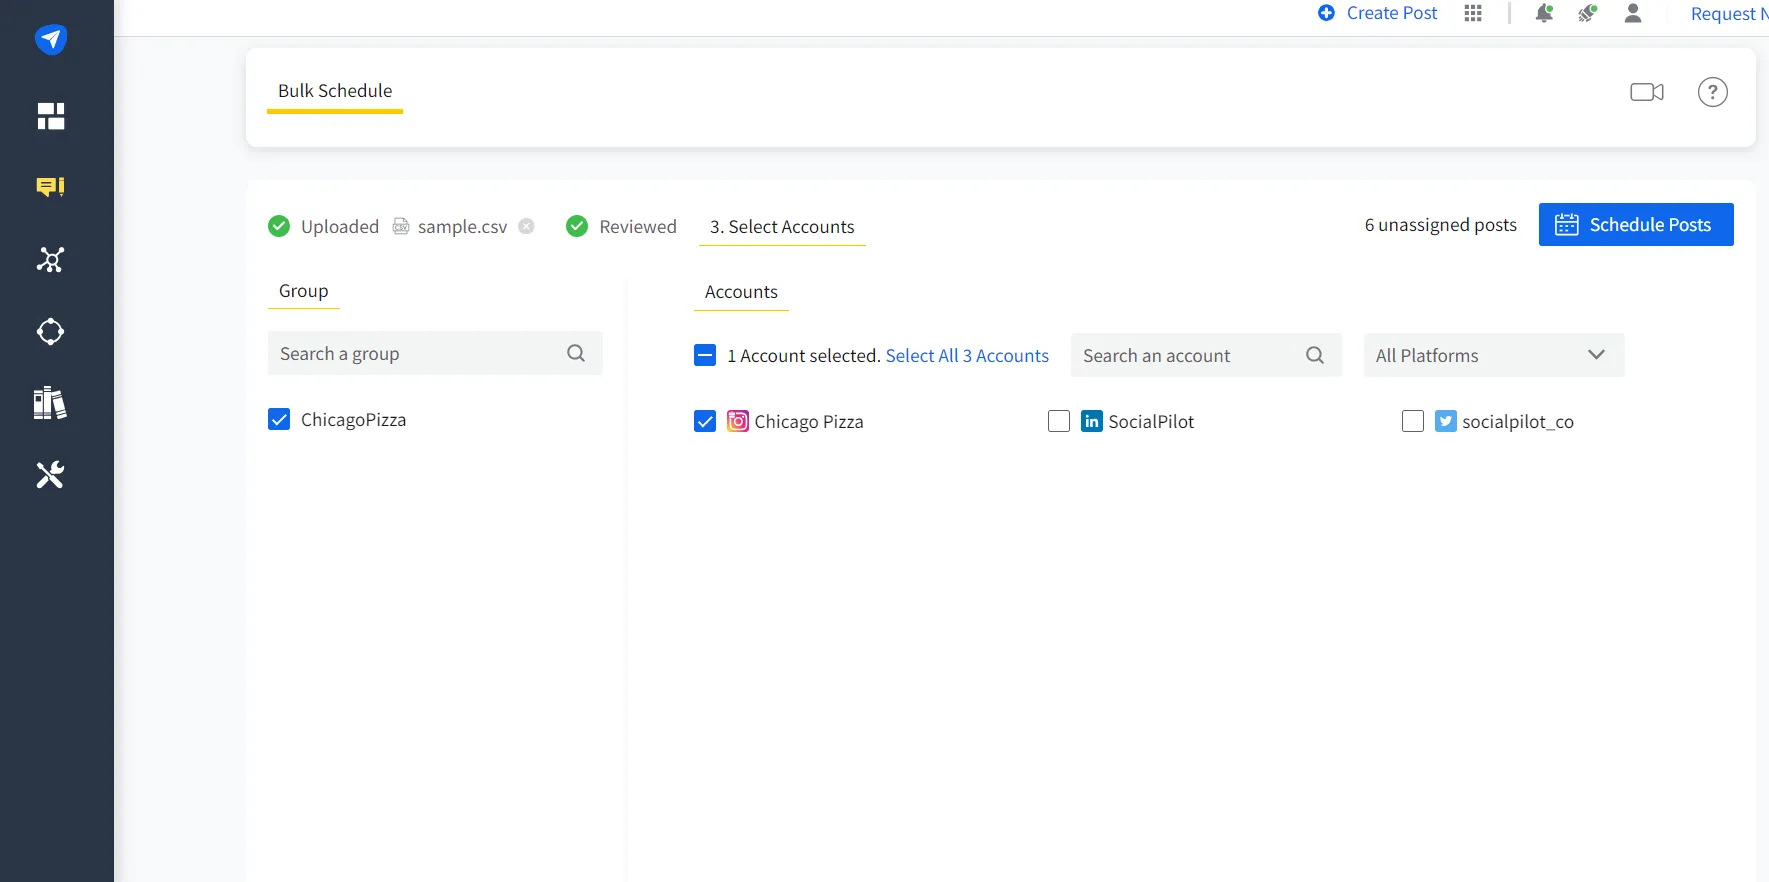The height and width of the screenshot is (882, 1769).
Task: Open the All Platforms dropdown
Action: tap(1494, 355)
